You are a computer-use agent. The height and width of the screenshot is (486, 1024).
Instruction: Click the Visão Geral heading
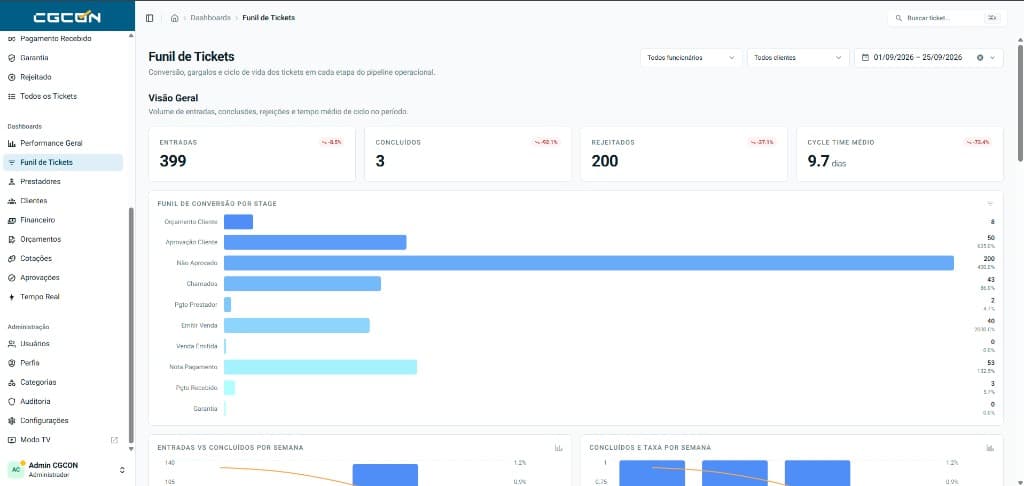point(173,99)
